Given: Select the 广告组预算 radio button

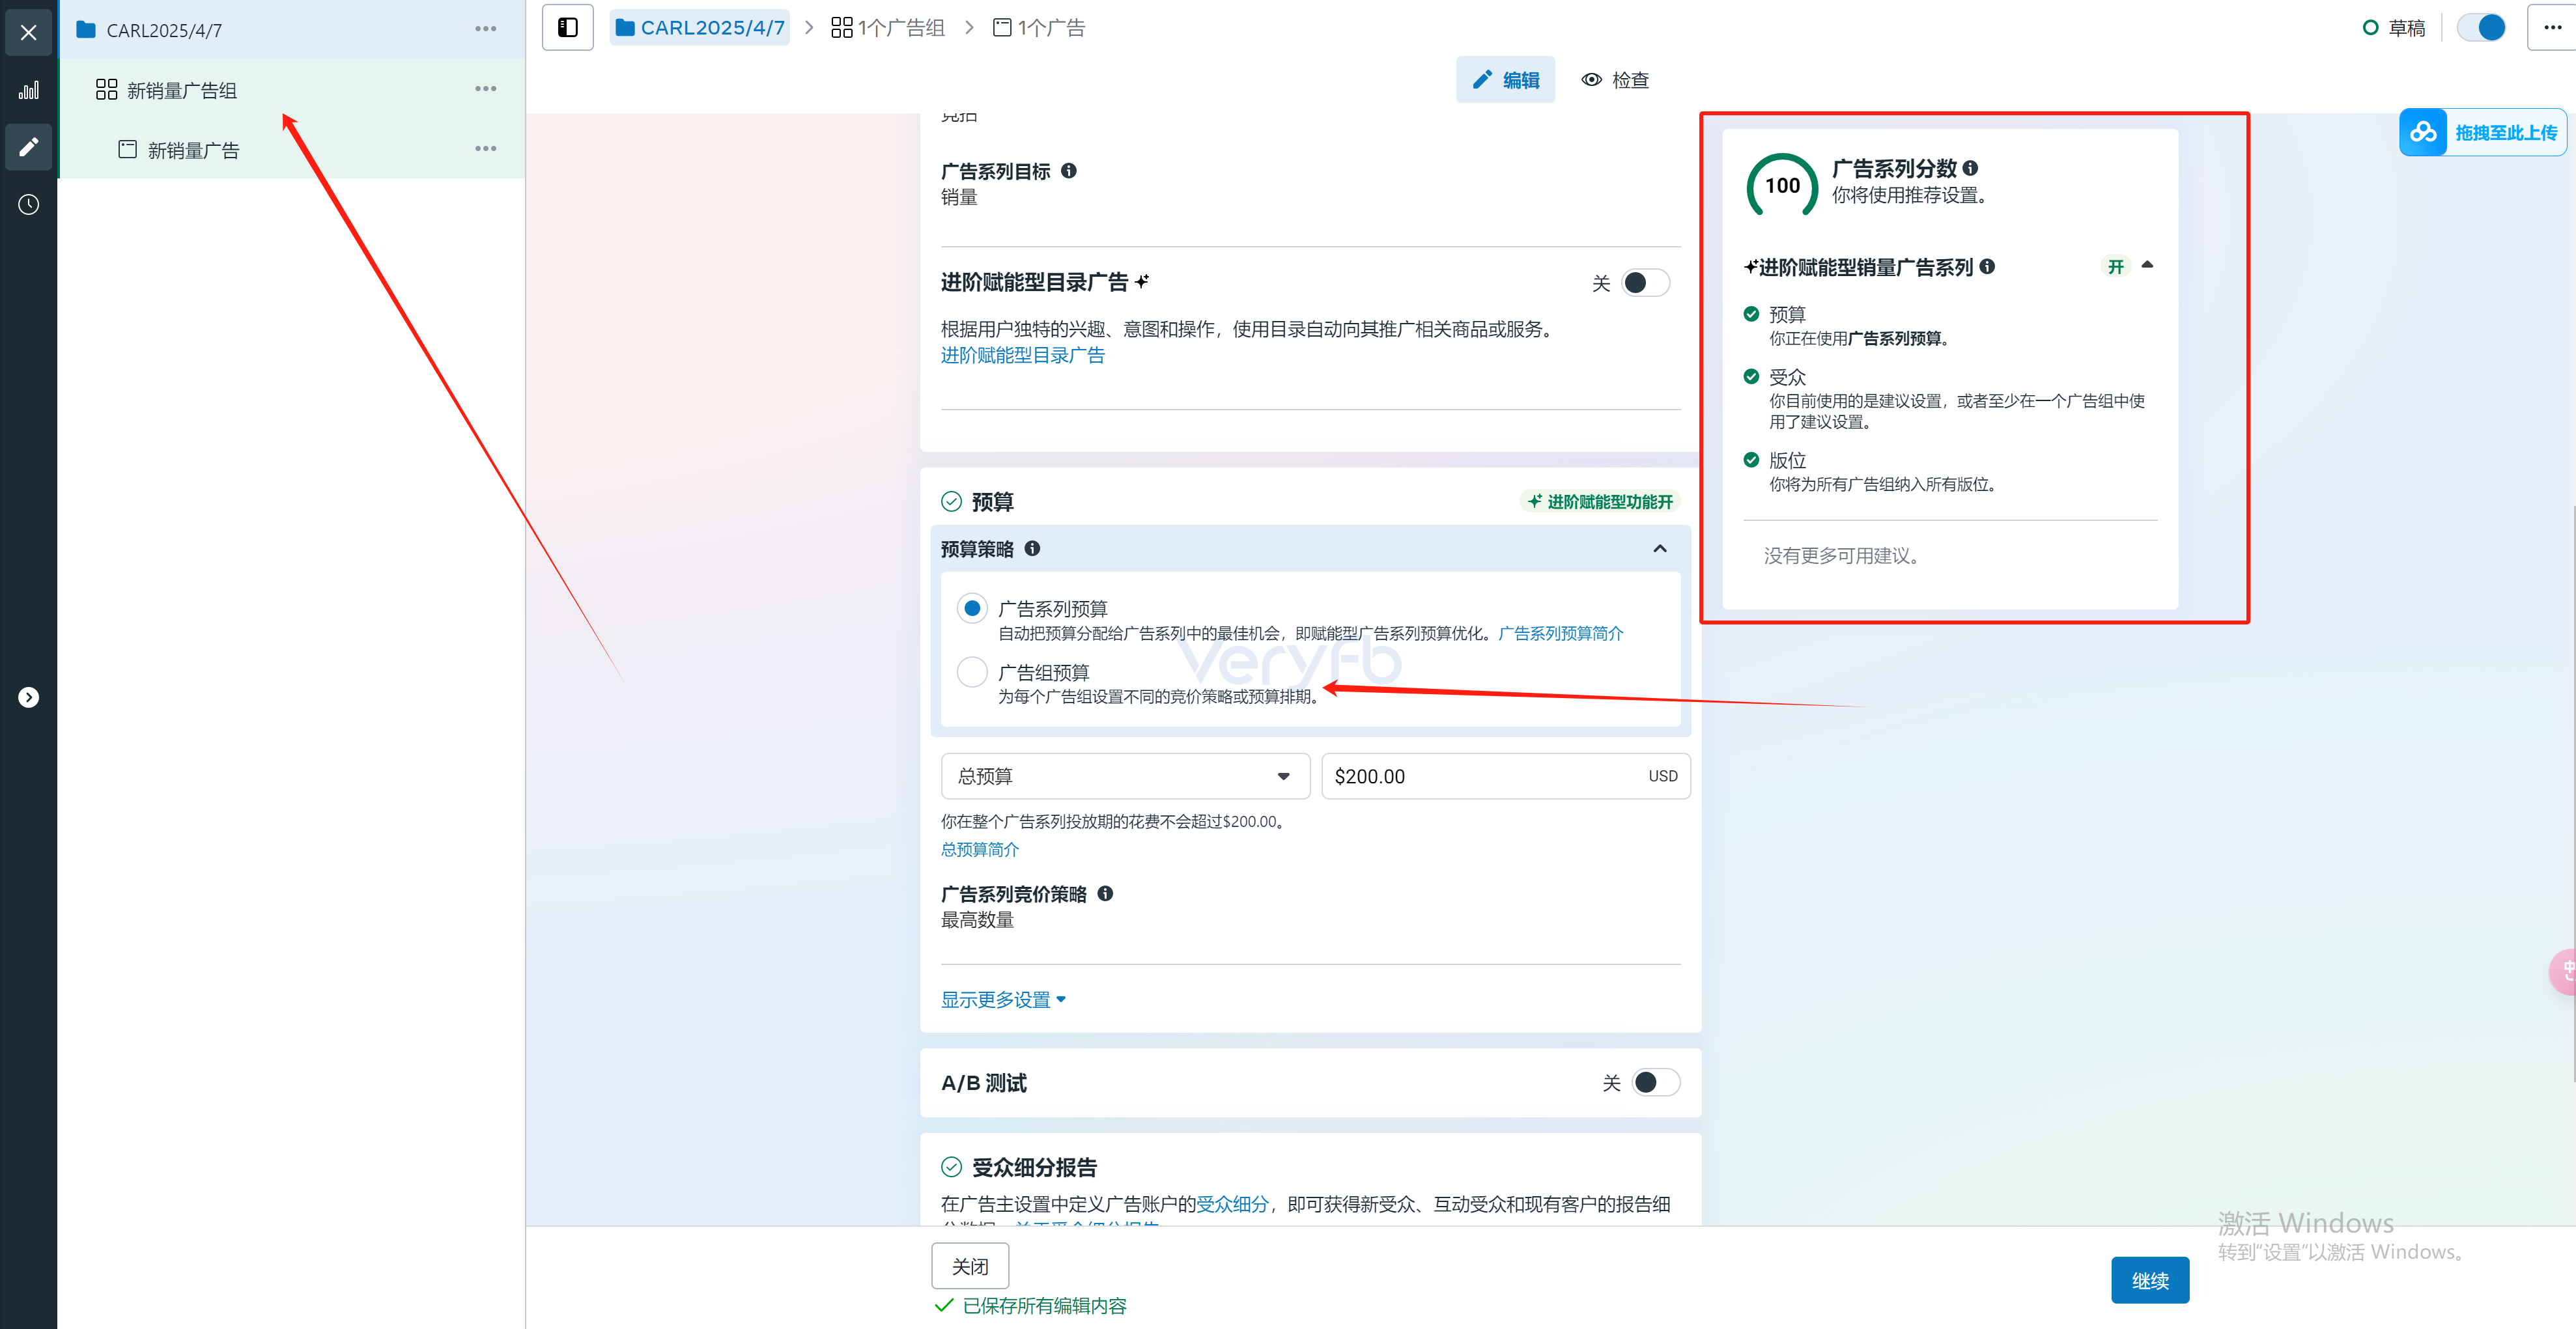Looking at the screenshot, I should click(972, 672).
